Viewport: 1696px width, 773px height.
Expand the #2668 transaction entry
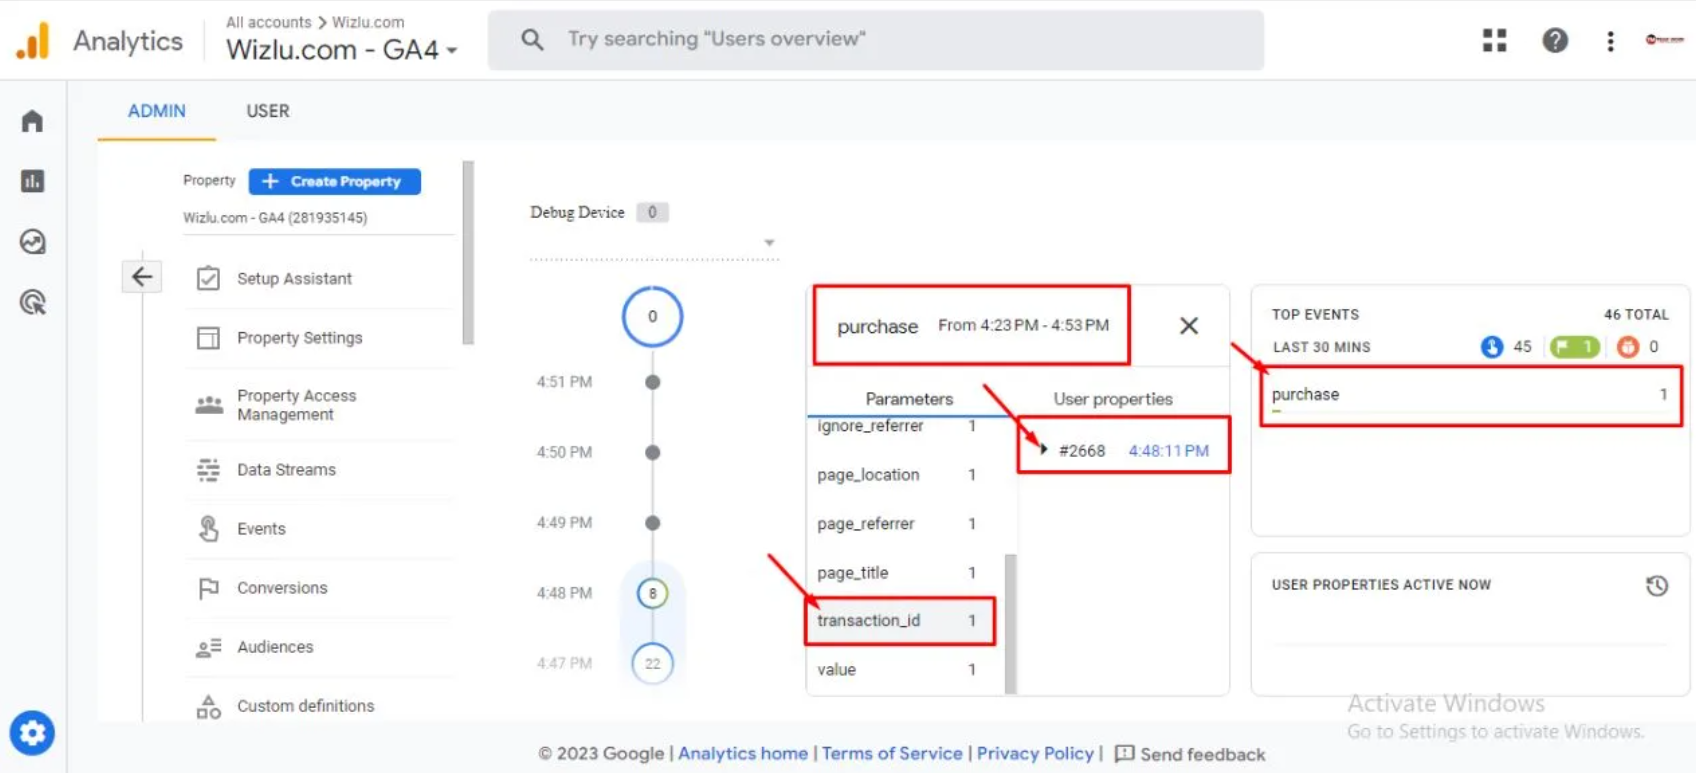tap(1043, 450)
